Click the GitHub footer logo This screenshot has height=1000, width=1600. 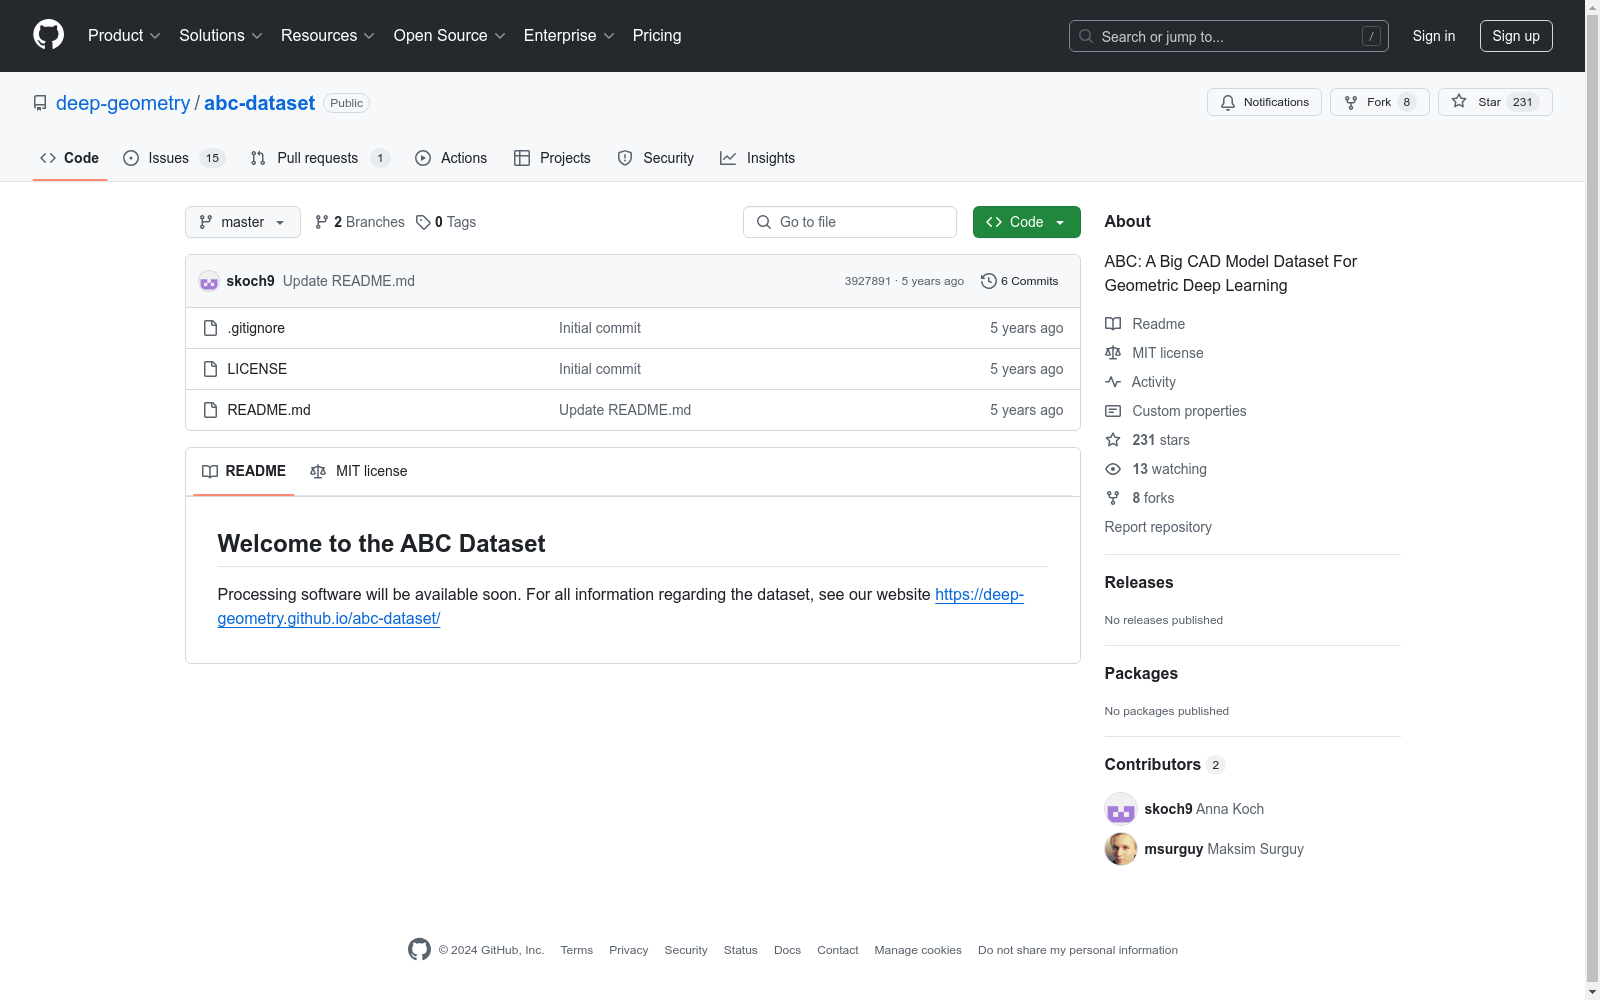tap(419, 950)
